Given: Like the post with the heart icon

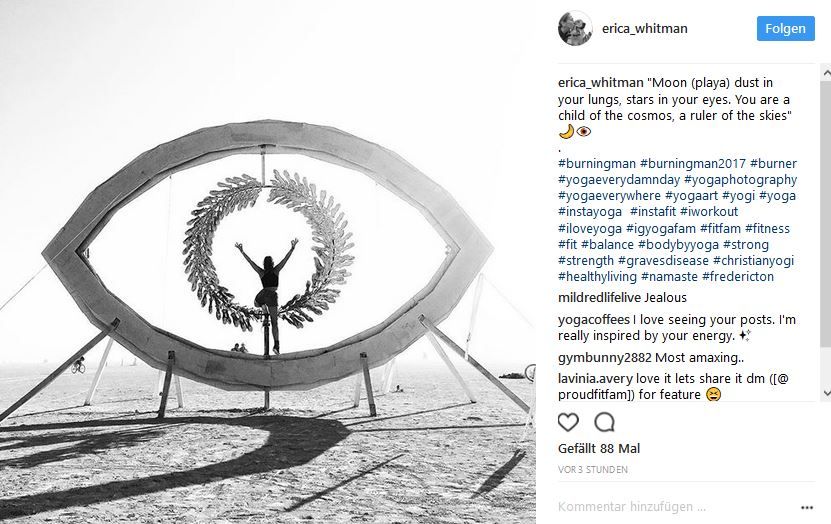Looking at the screenshot, I should (x=568, y=422).
